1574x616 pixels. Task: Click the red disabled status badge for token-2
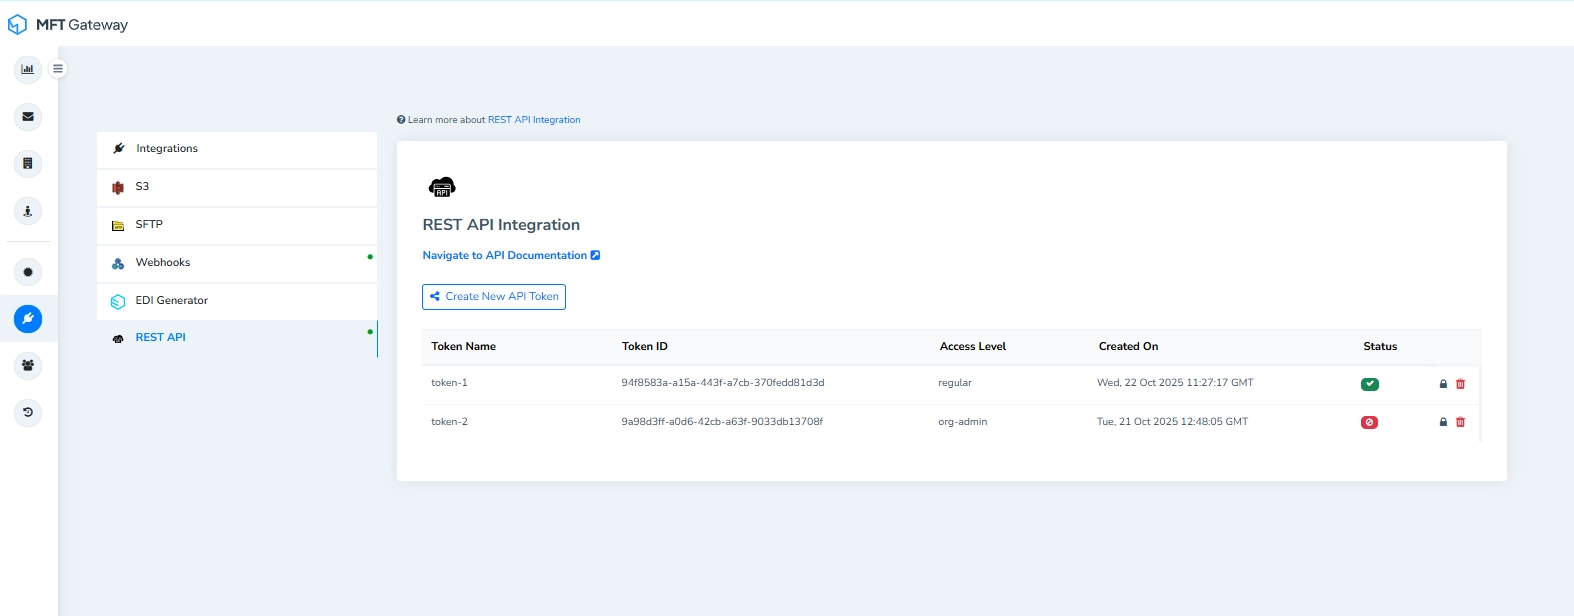(1370, 422)
